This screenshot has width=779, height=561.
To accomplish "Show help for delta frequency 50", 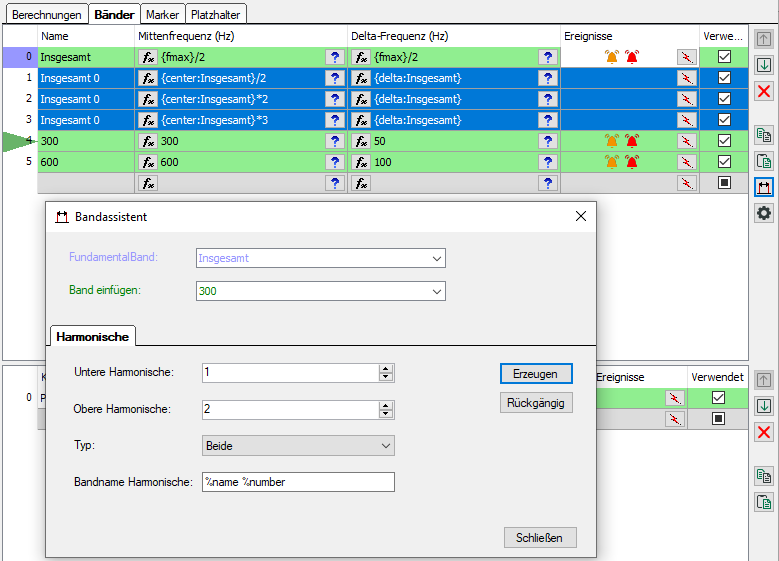I will pyautogui.click(x=547, y=141).
